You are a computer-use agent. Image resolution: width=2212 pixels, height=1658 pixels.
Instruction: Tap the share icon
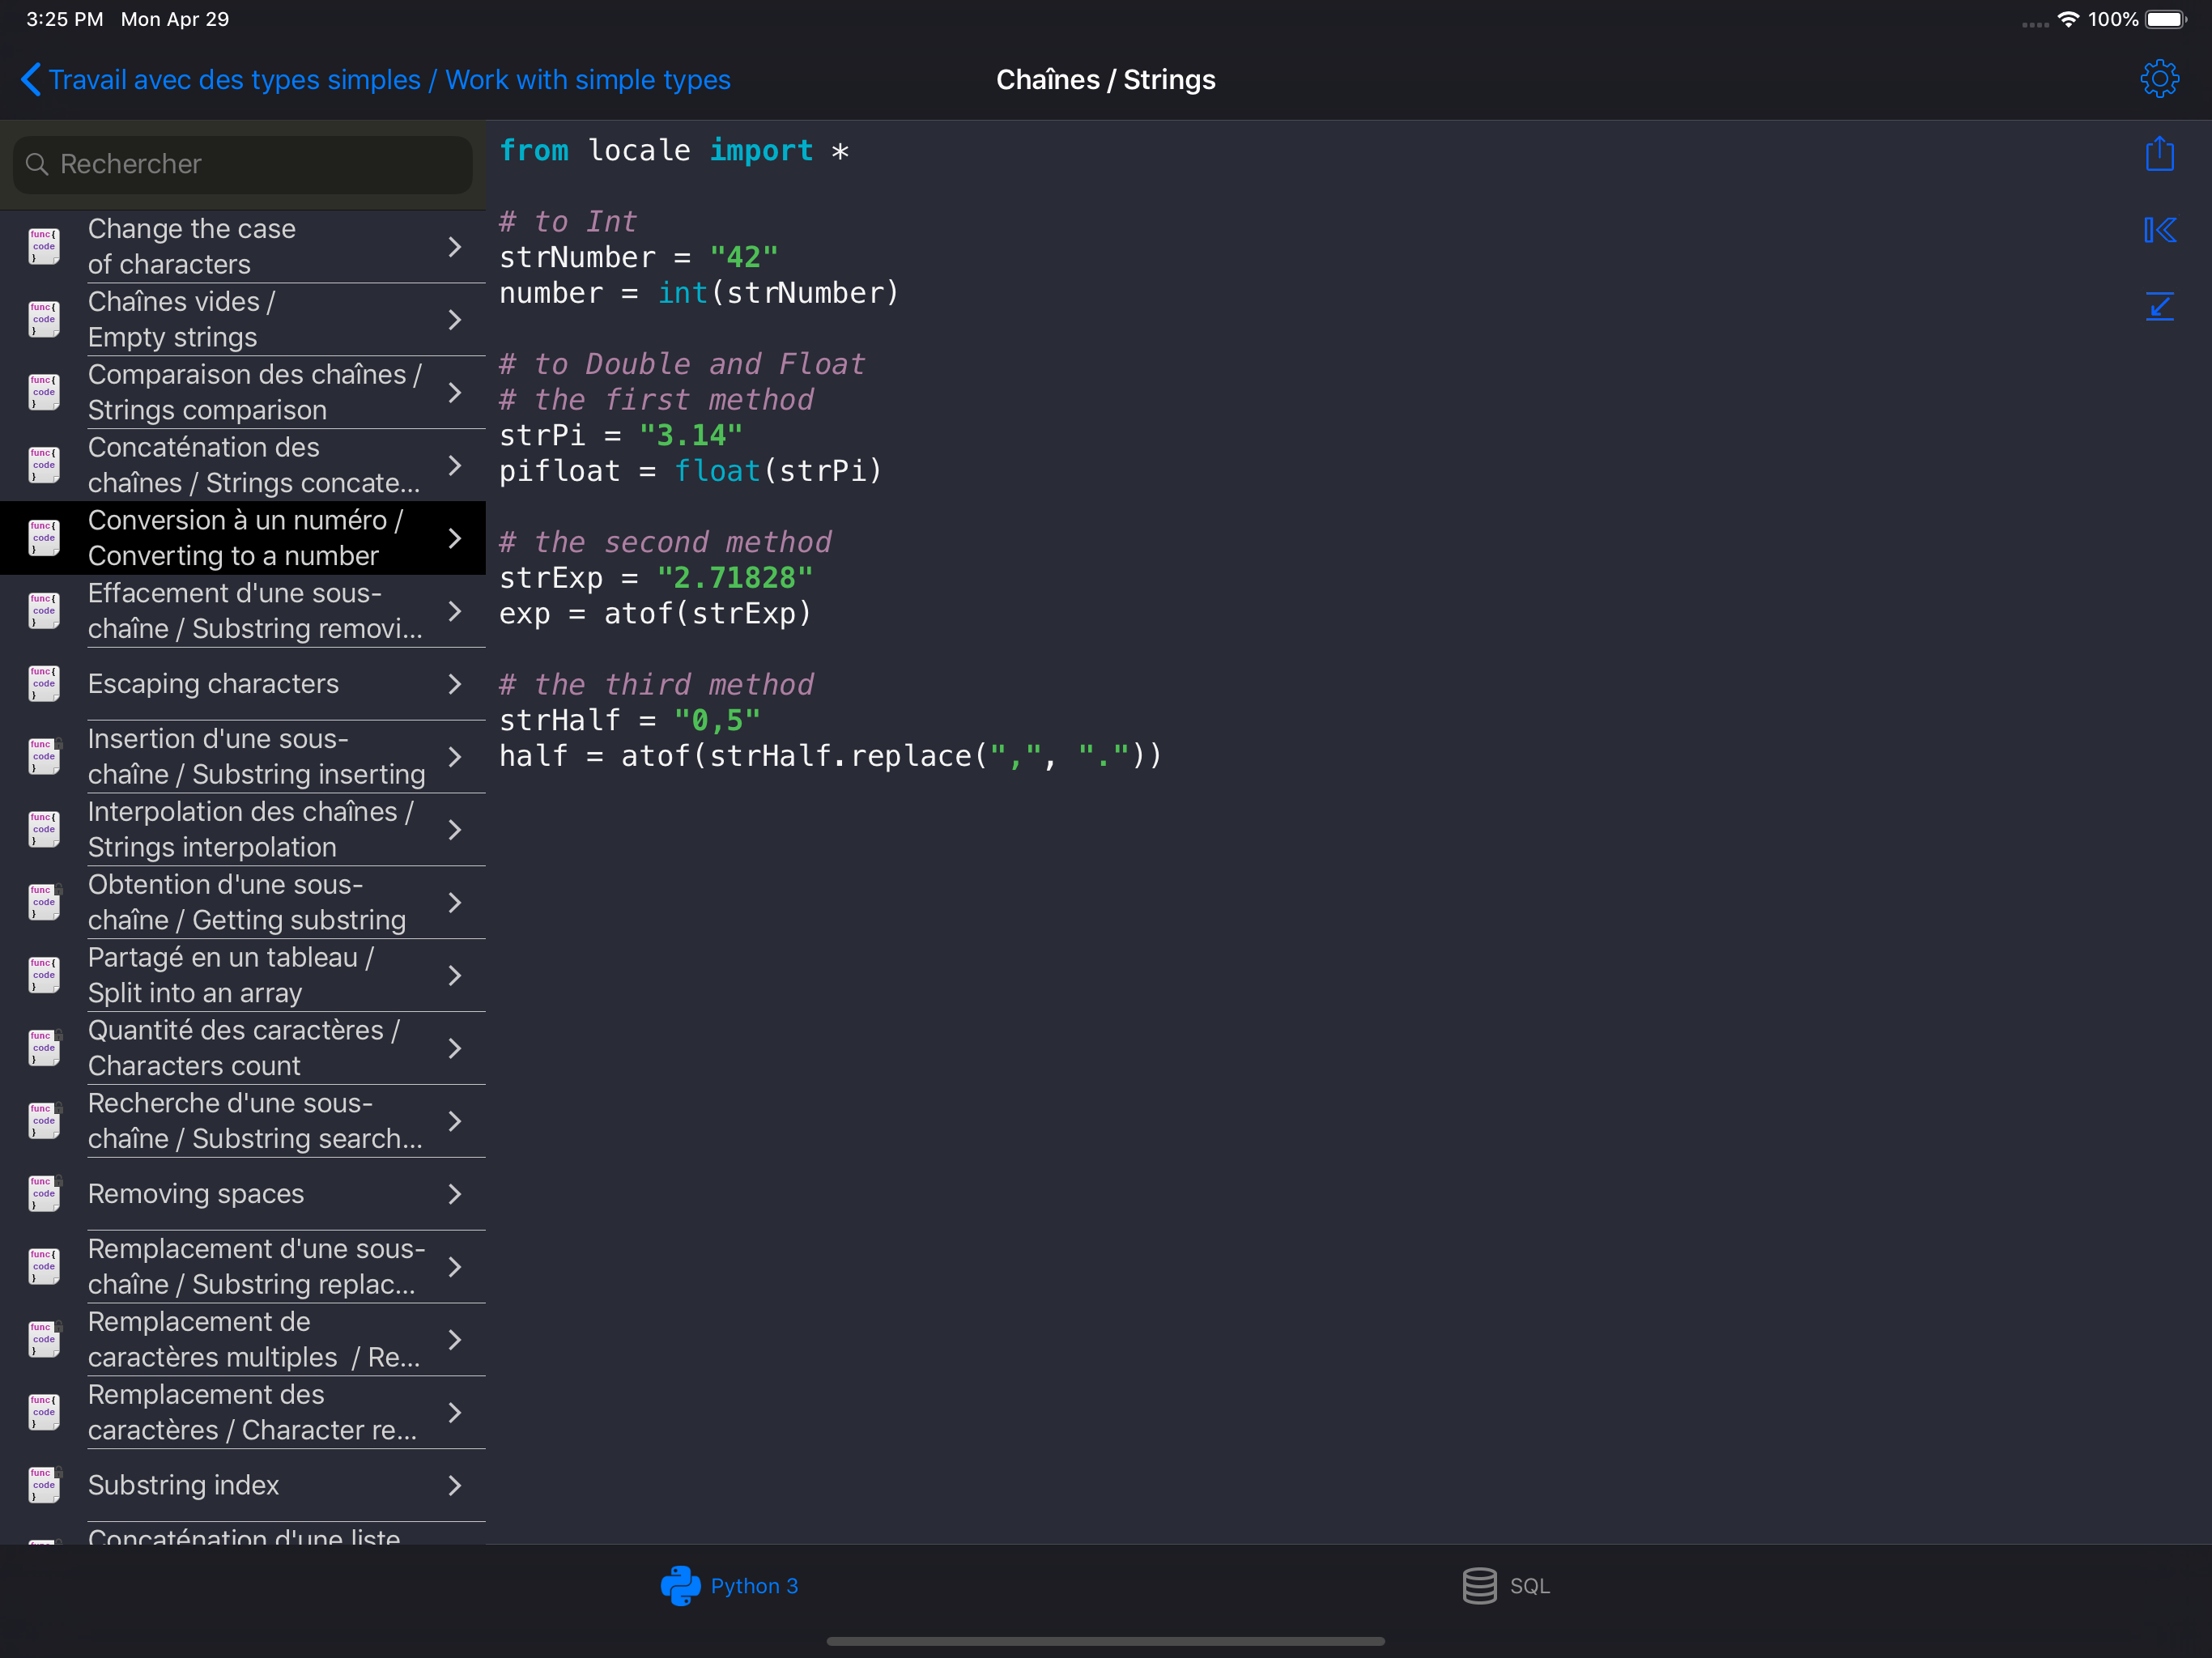click(x=2159, y=154)
